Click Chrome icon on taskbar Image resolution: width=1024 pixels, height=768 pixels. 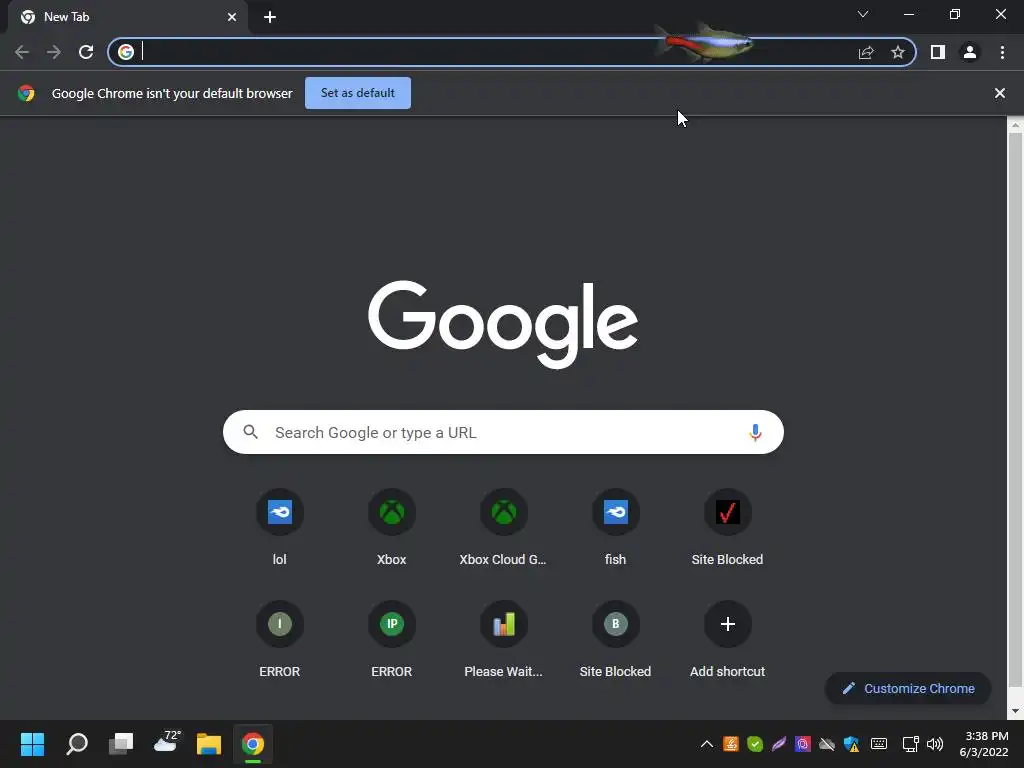click(253, 744)
